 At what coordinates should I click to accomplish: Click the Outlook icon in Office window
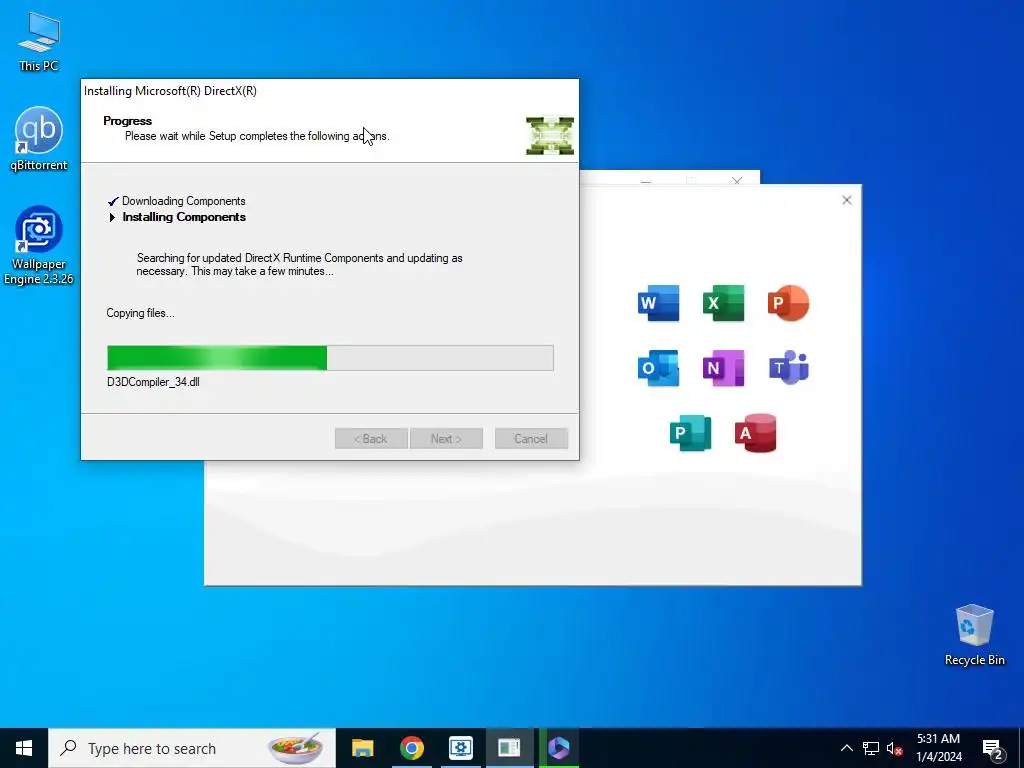click(658, 368)
